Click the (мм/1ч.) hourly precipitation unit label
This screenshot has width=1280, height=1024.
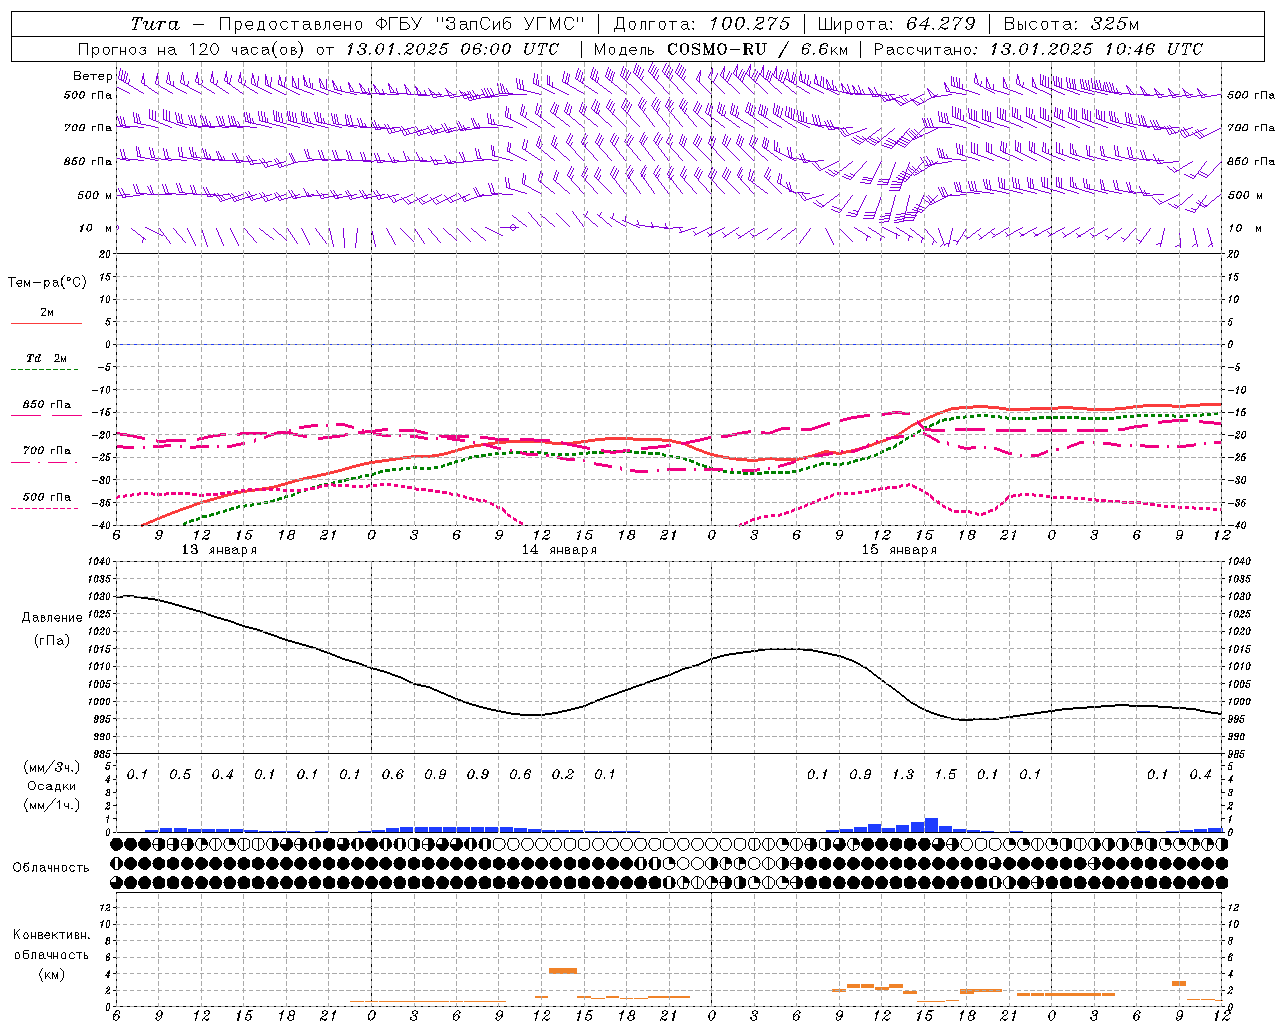point(51,805)
